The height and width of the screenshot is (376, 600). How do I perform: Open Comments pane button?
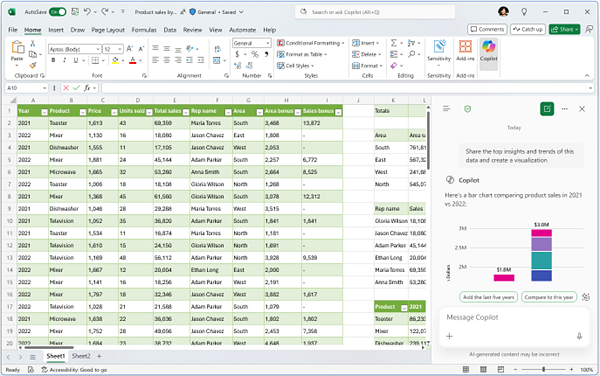[x=487, y=29]
